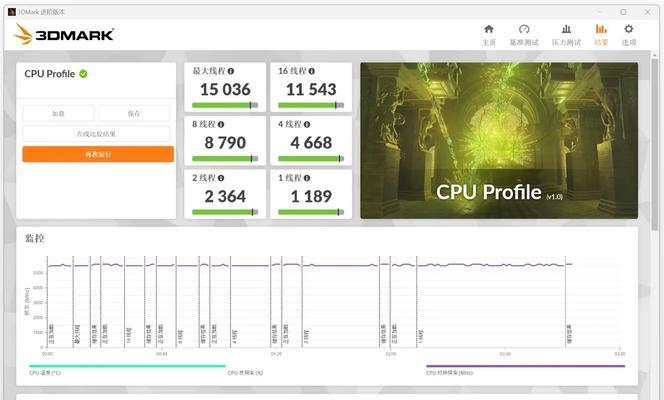This screenshot has width=664, height=400.
Task: Click the orange Run again button
Action: (x=98, y=154)
